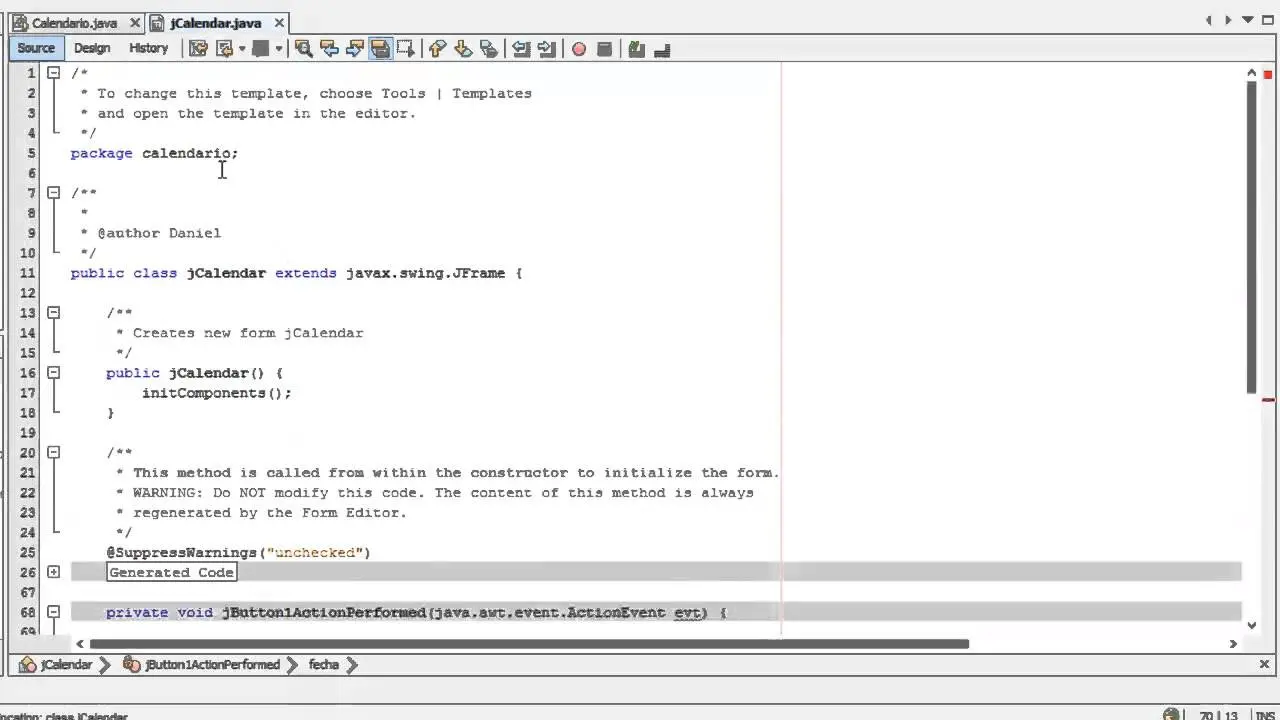Click the horizontal scrollbar thumb

tap(528, 644)
